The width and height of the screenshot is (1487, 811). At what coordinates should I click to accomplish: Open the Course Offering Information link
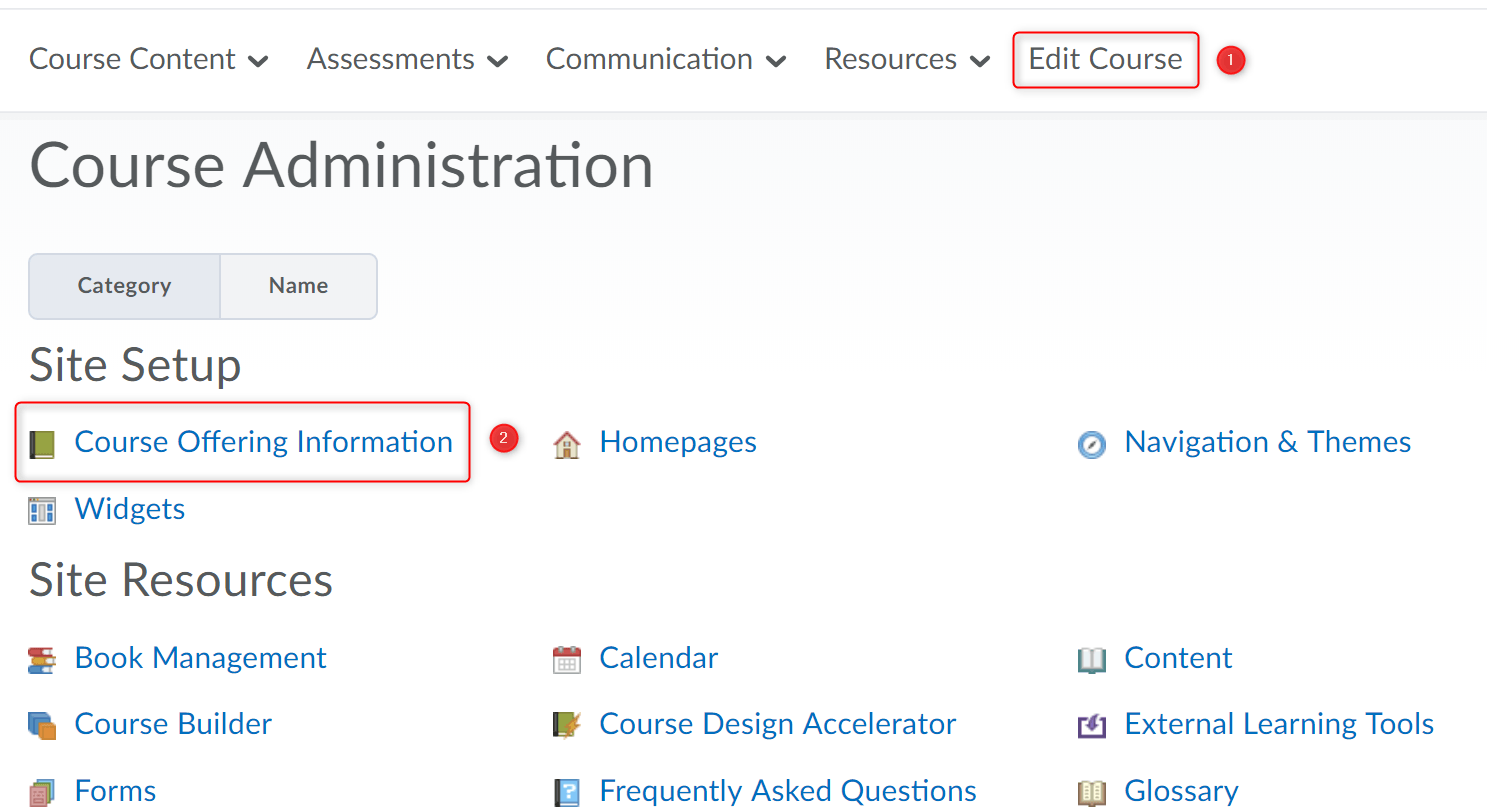pos(263,442)
